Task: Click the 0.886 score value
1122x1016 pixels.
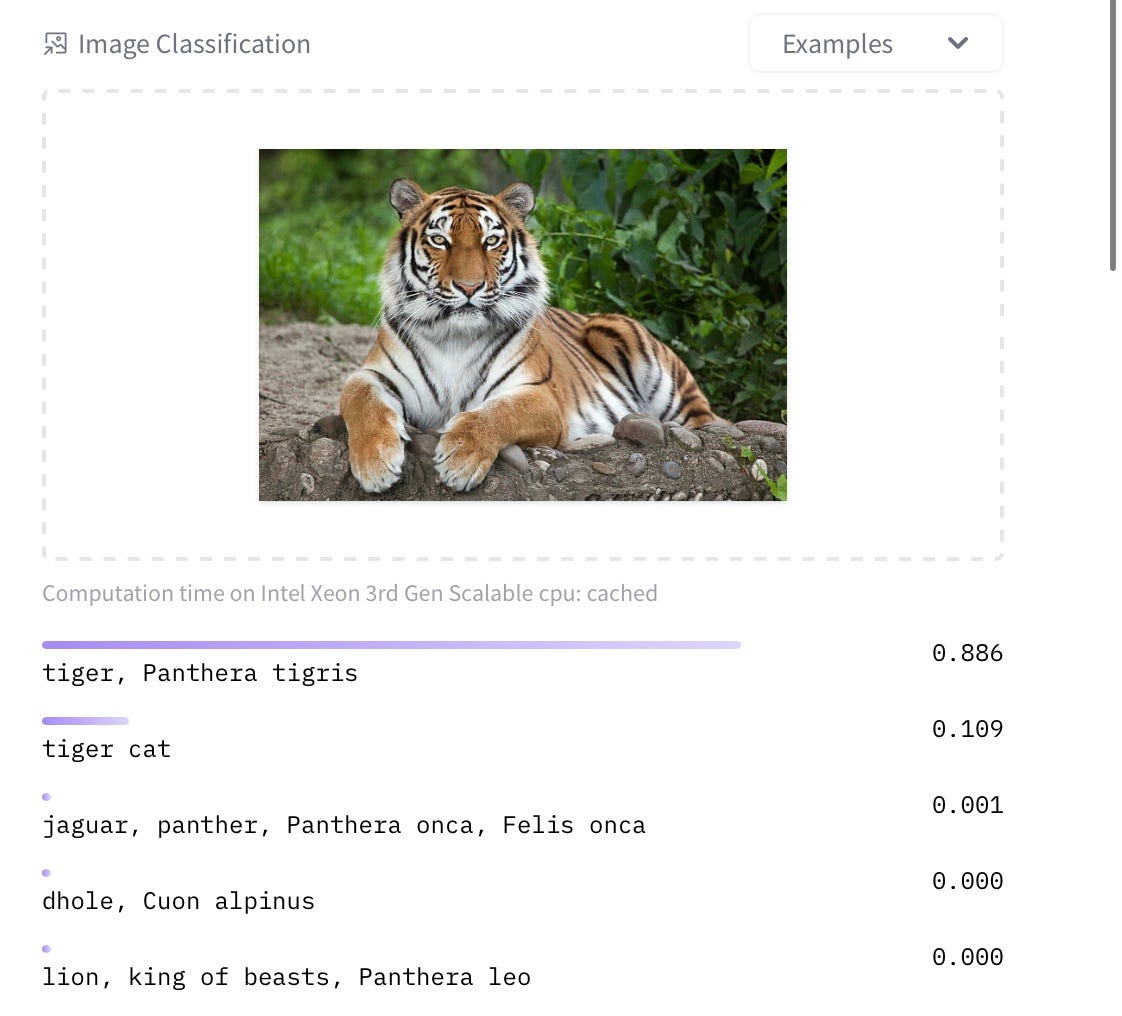Action: click(967, 653)
